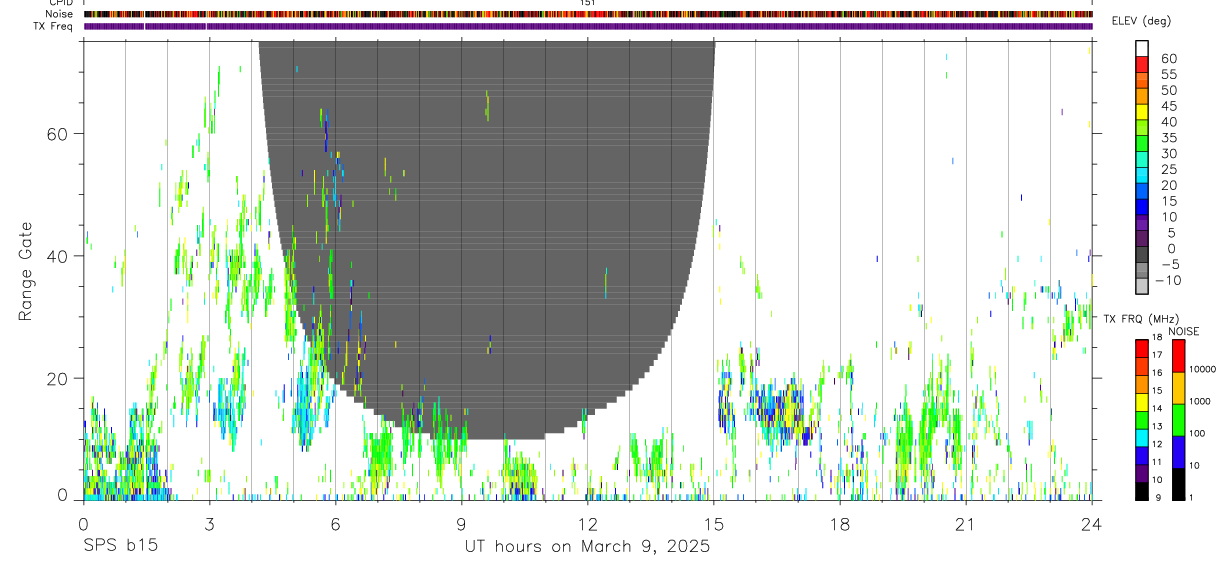Click the multicolored Noise strip at top
Screen dimensions: 1228x567
pyautogui.click(x=588, y=14)
